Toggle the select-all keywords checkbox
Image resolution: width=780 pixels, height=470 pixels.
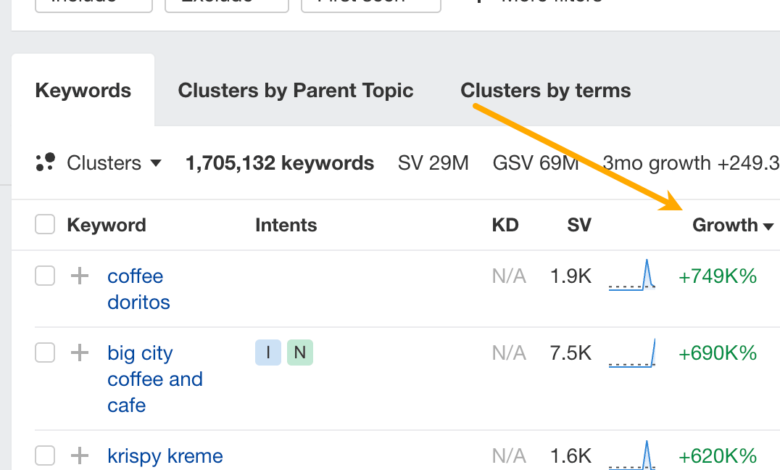coord(45,225)
